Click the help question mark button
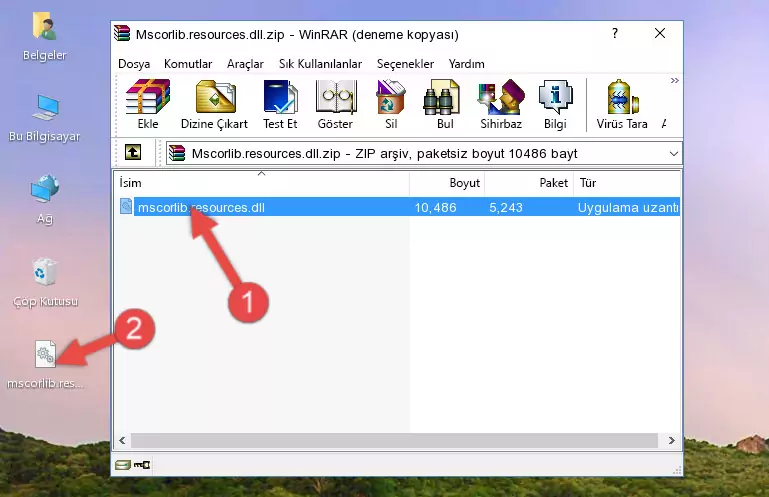 (615, 33)
